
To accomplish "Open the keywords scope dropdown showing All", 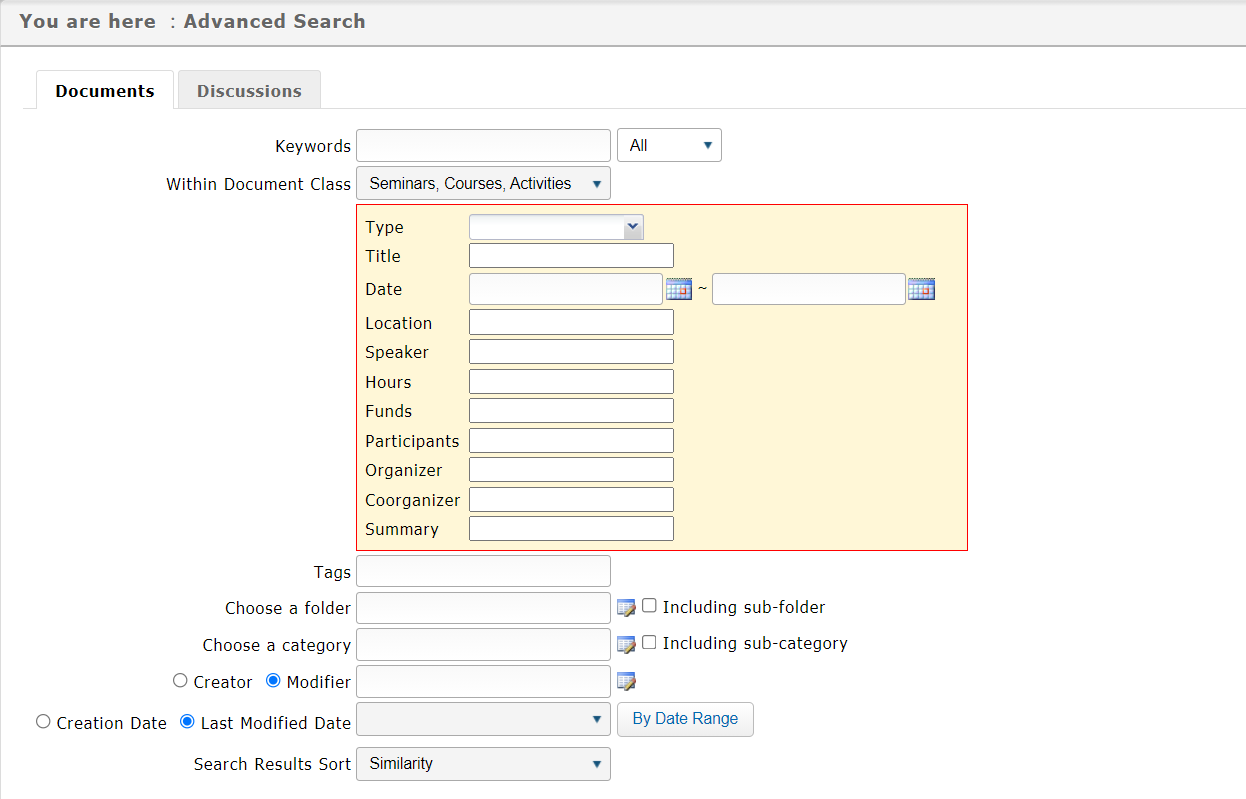I will [x=669, y=146].
